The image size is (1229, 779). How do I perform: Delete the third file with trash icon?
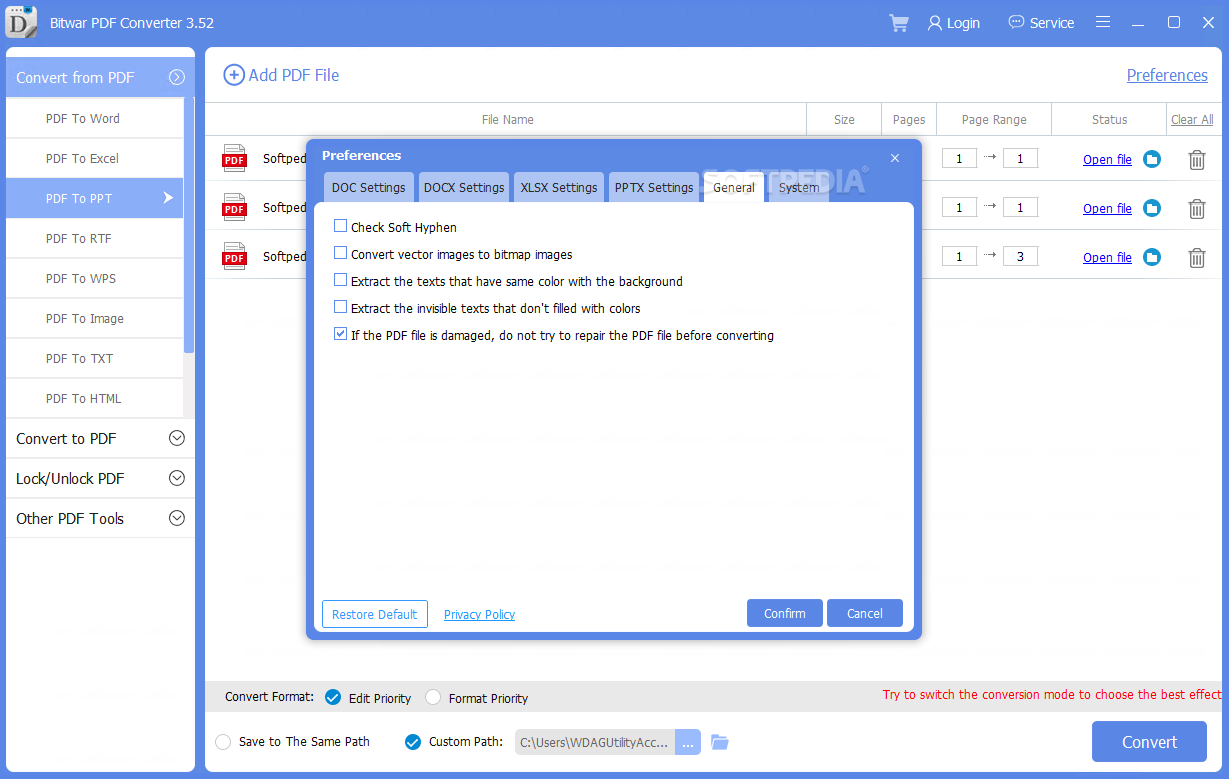tap(1196, 258)
